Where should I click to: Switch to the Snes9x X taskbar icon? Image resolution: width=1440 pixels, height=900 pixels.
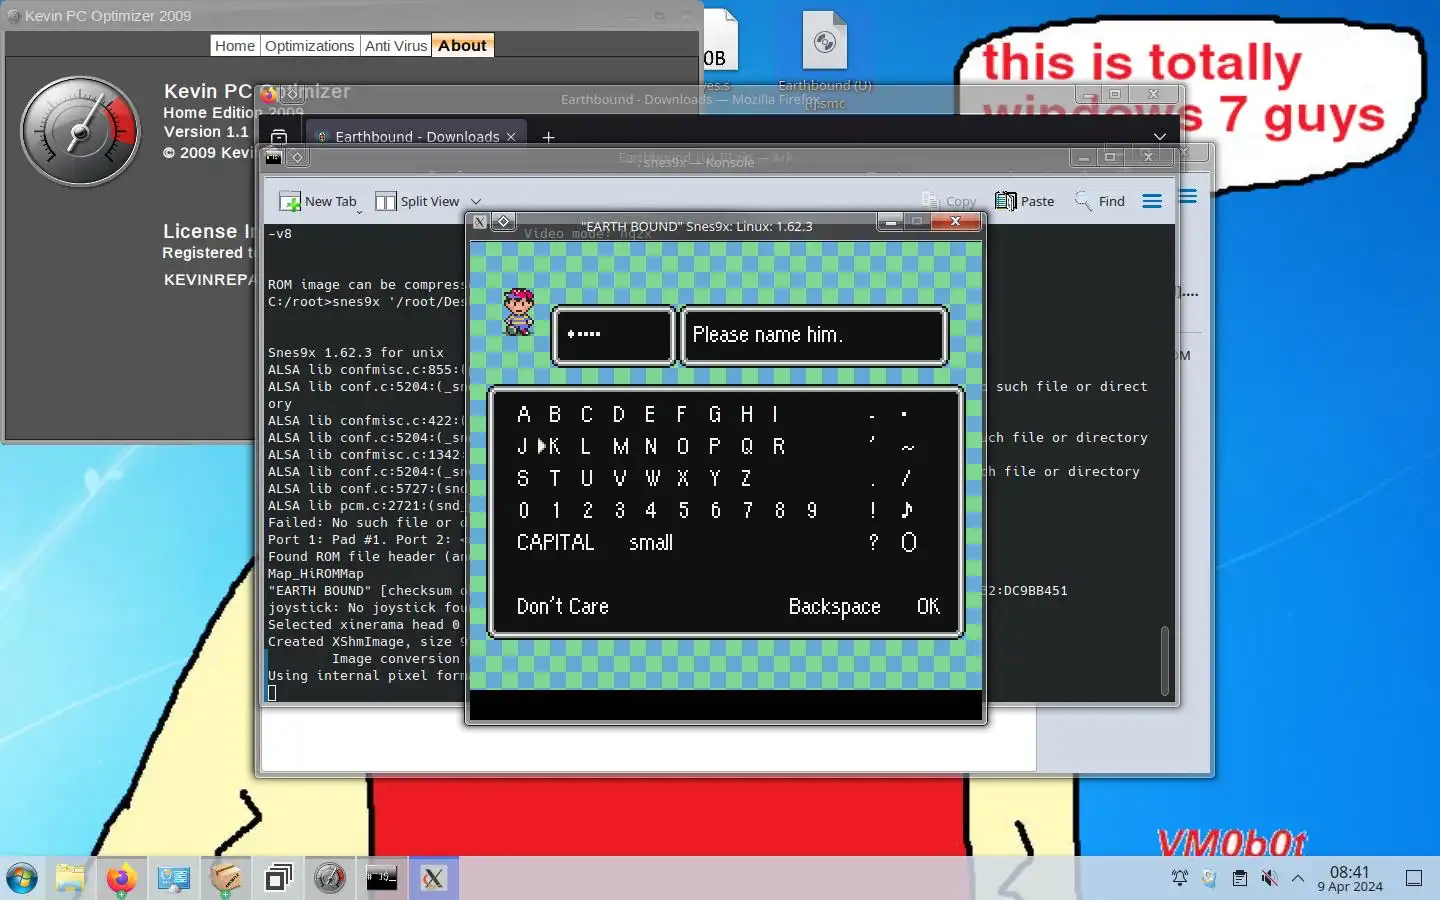(x=433, y=879)
